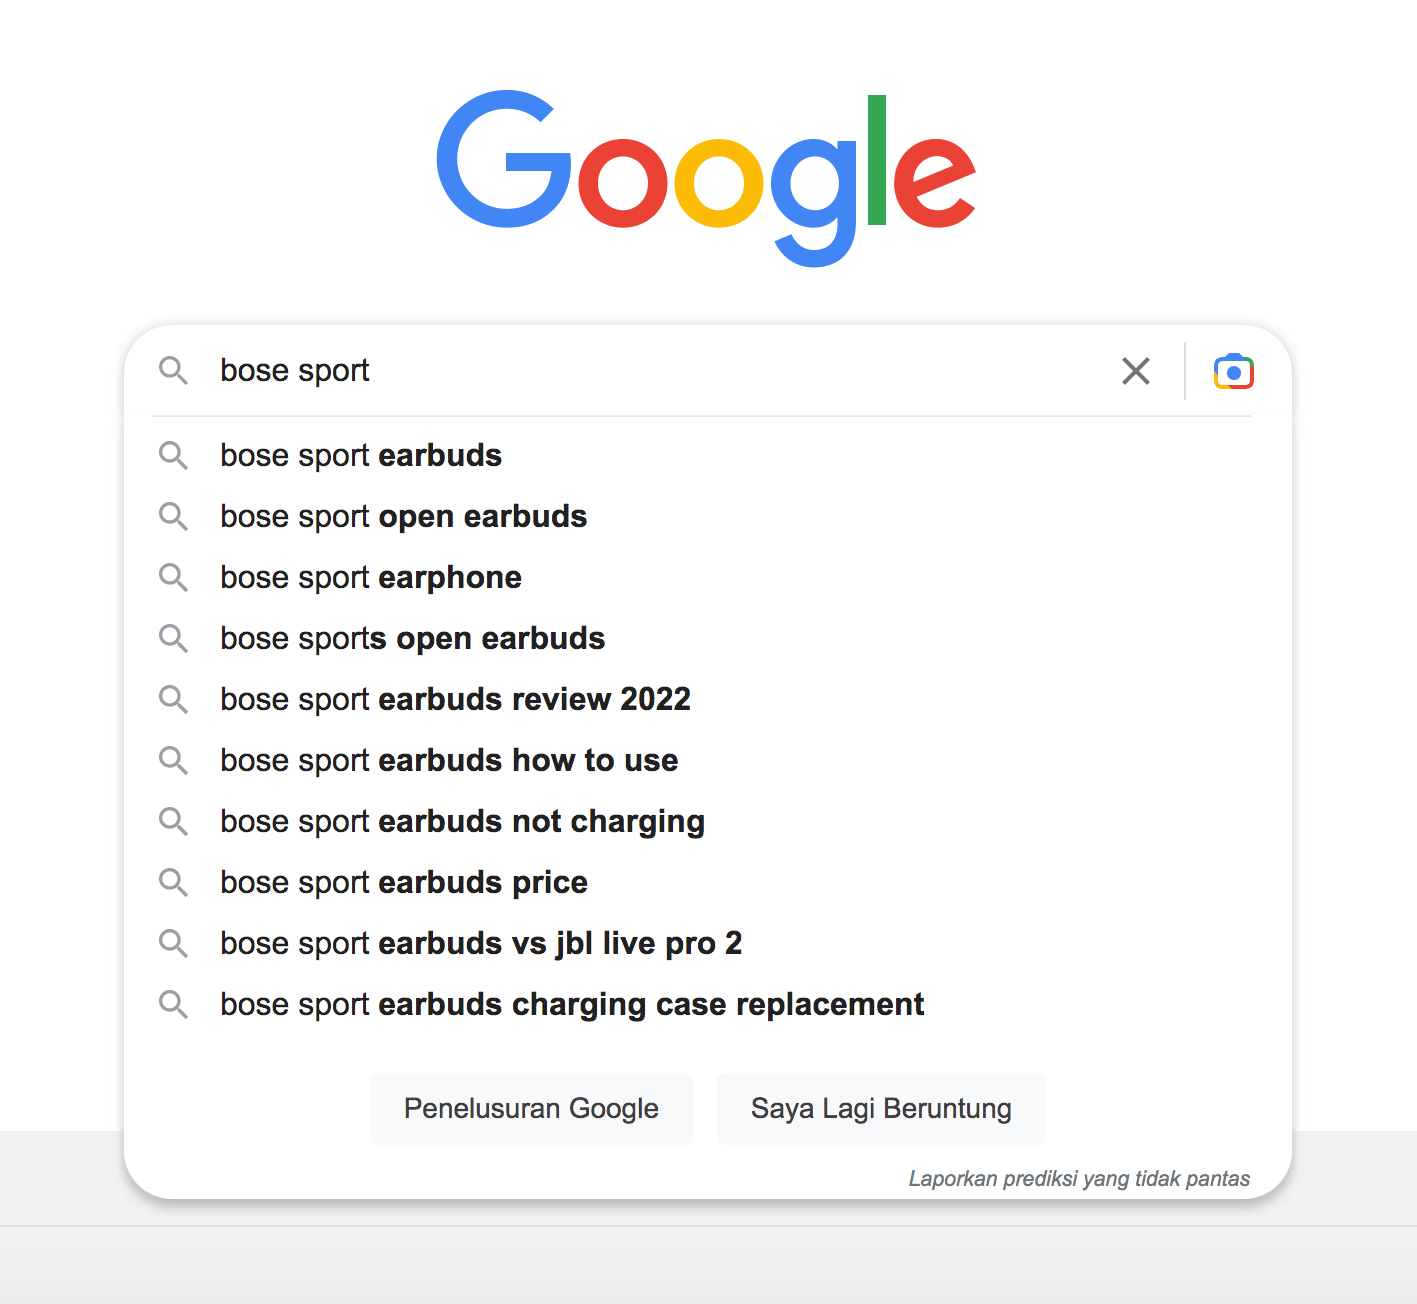The width and height of the screenshot is (1417, 1304).
Task: Select the suggestion 'bose sport open earbuds'
Action: point(402,517)
